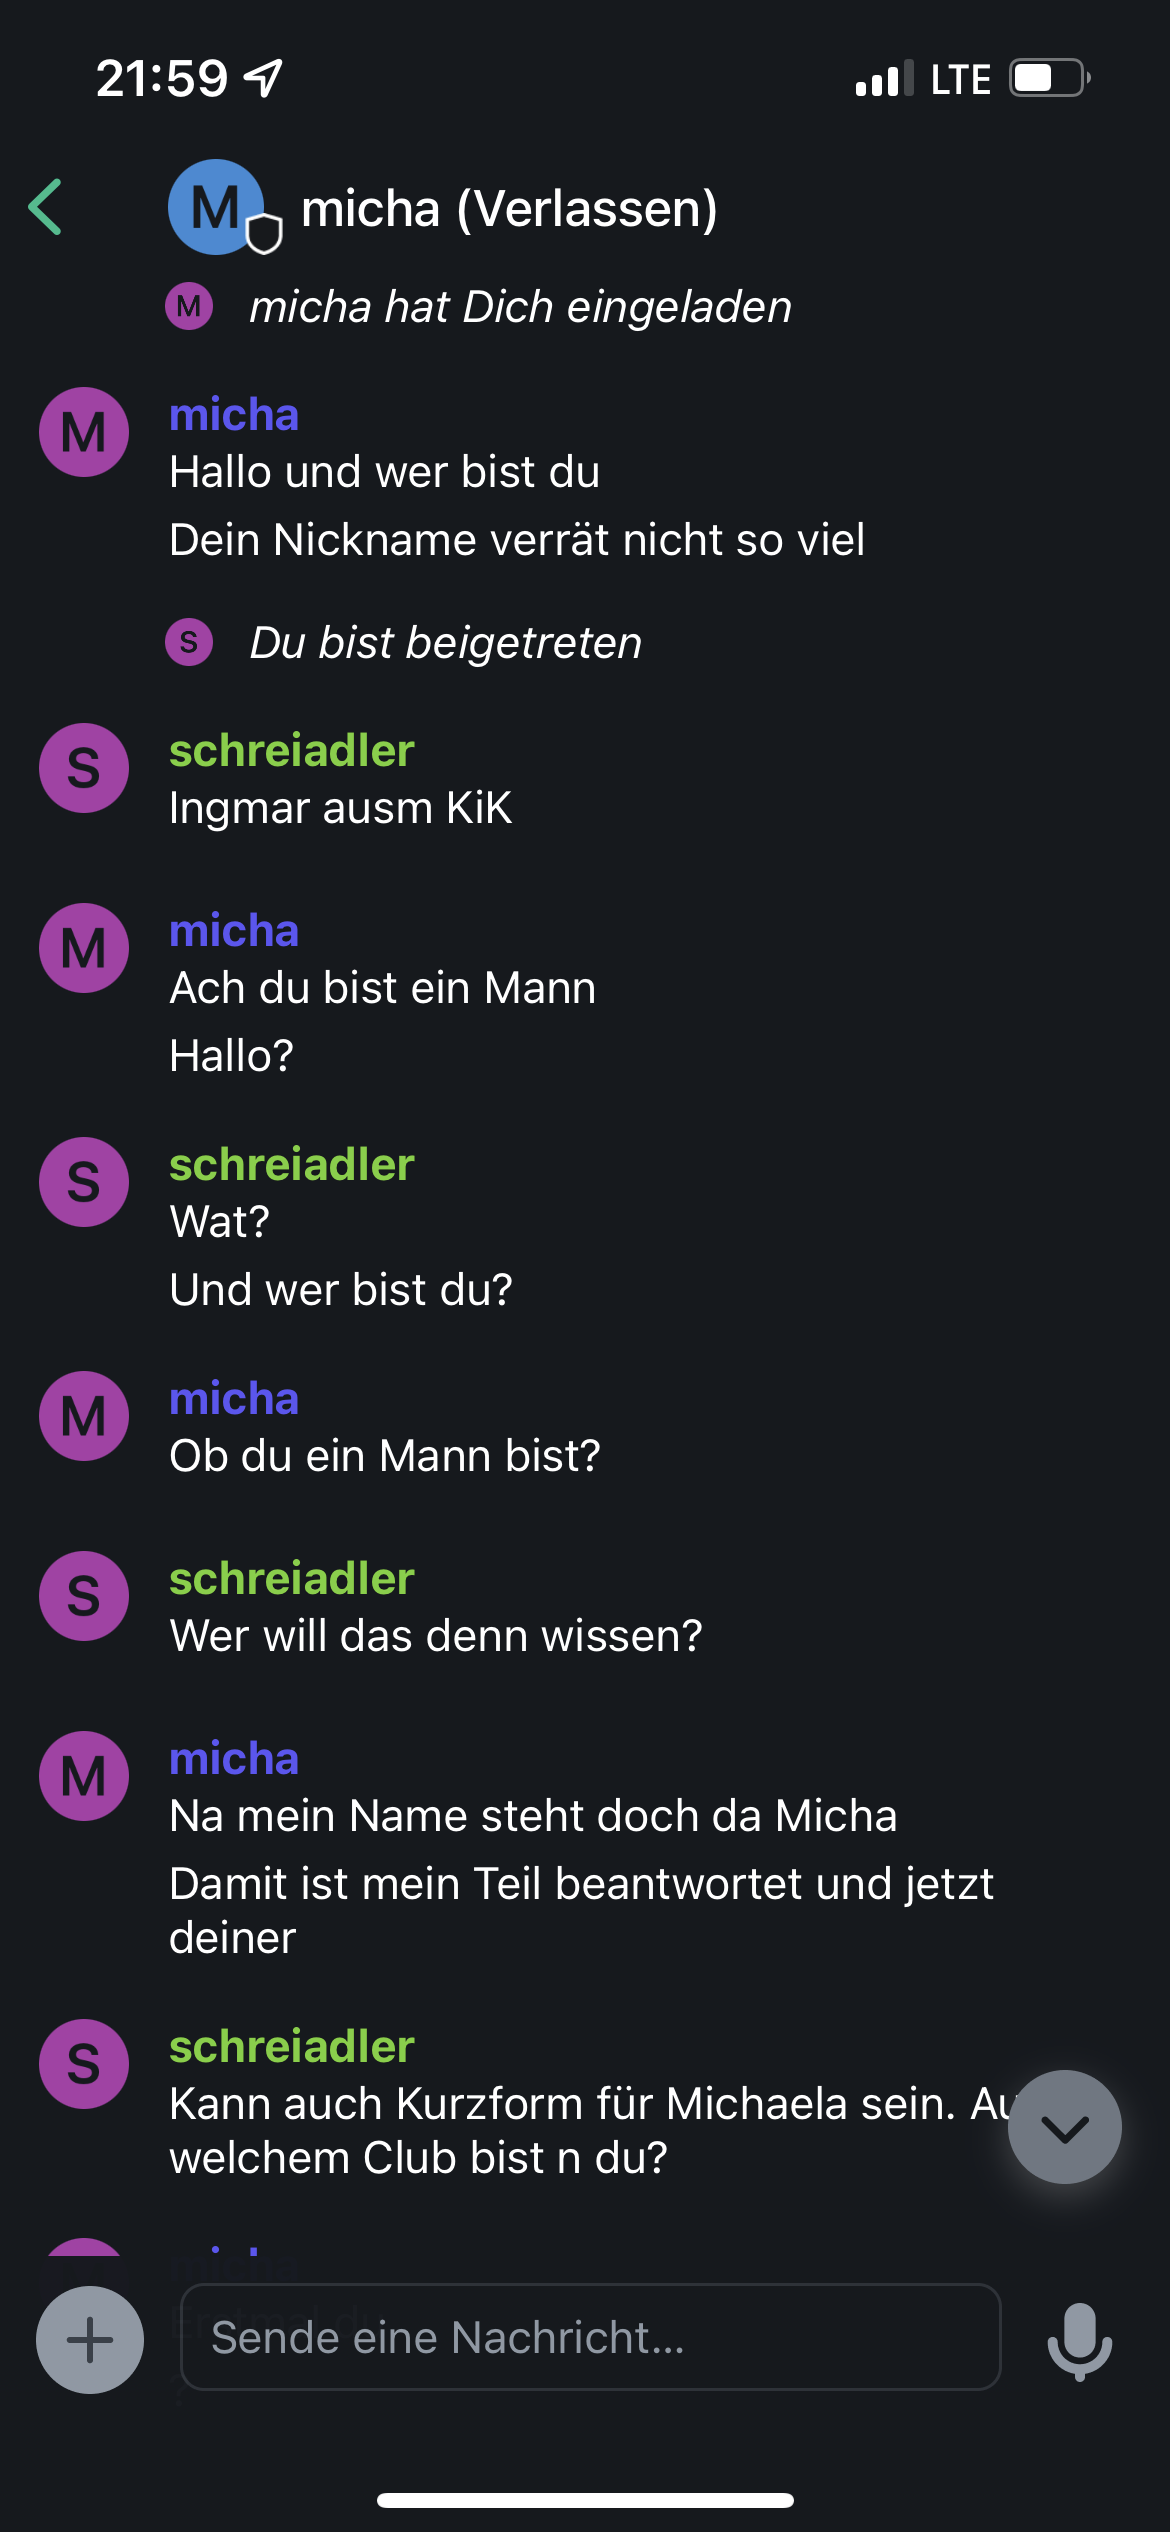Tap the green back arrow
Image resolution: width=1170 pixels, height=2532 pixels.
[x=46, y=207]
